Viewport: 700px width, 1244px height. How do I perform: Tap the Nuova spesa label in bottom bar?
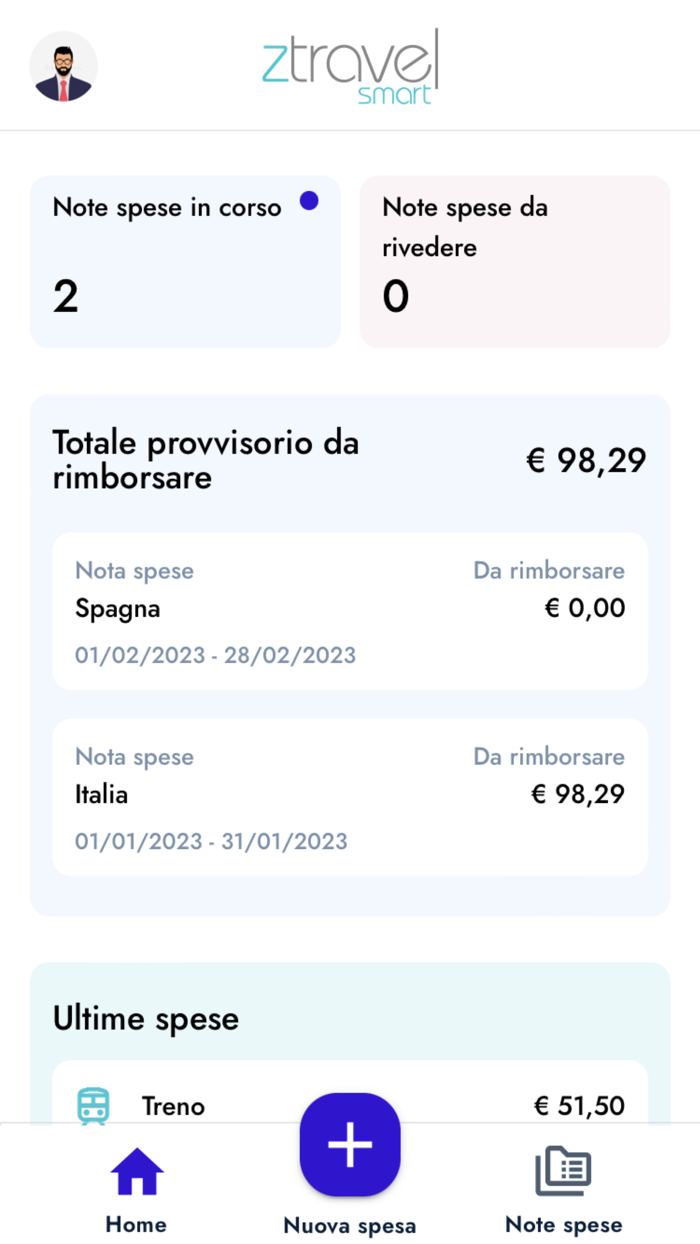[x=349, y=1224]
